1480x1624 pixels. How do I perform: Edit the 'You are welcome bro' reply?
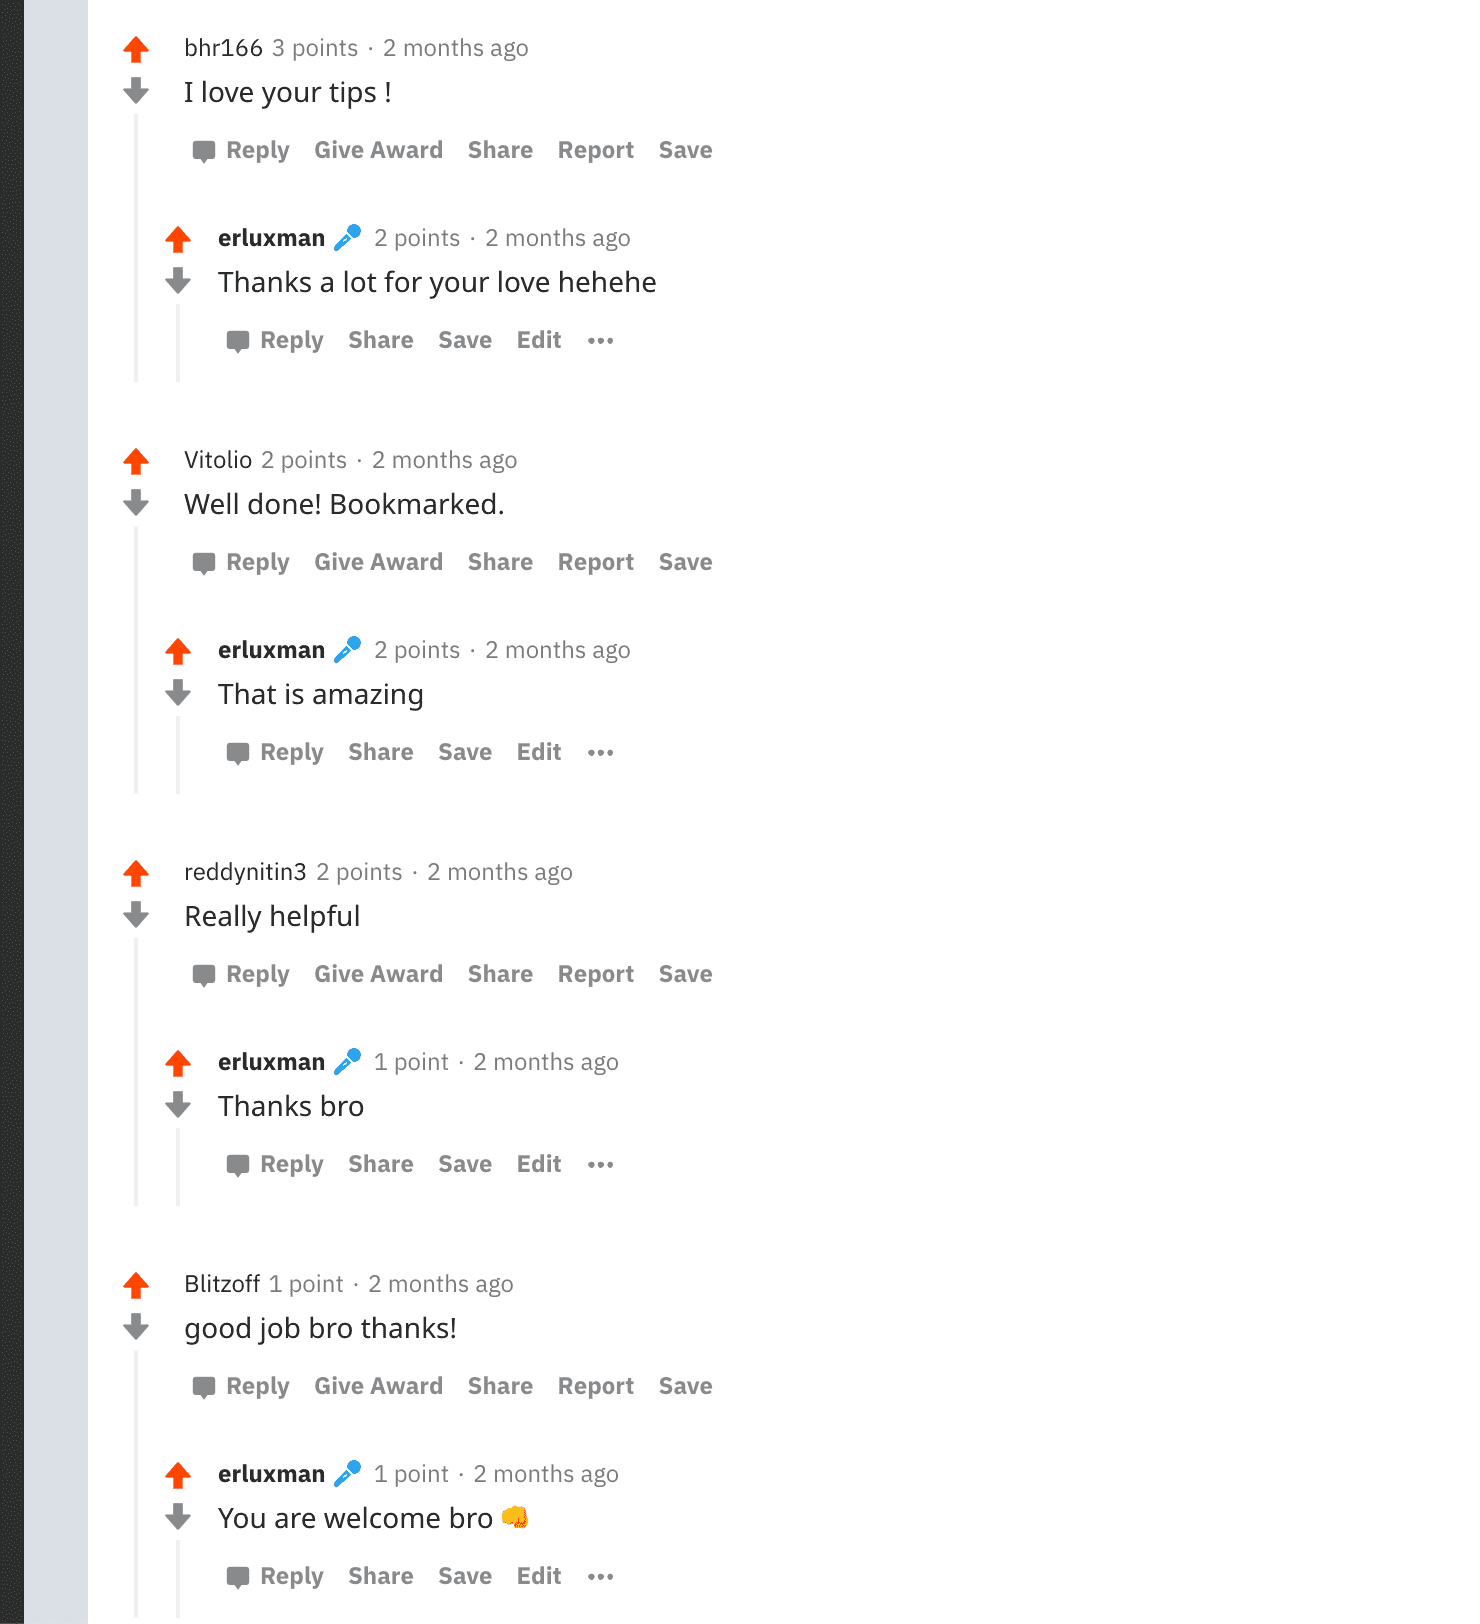(x=539, y=1576)
